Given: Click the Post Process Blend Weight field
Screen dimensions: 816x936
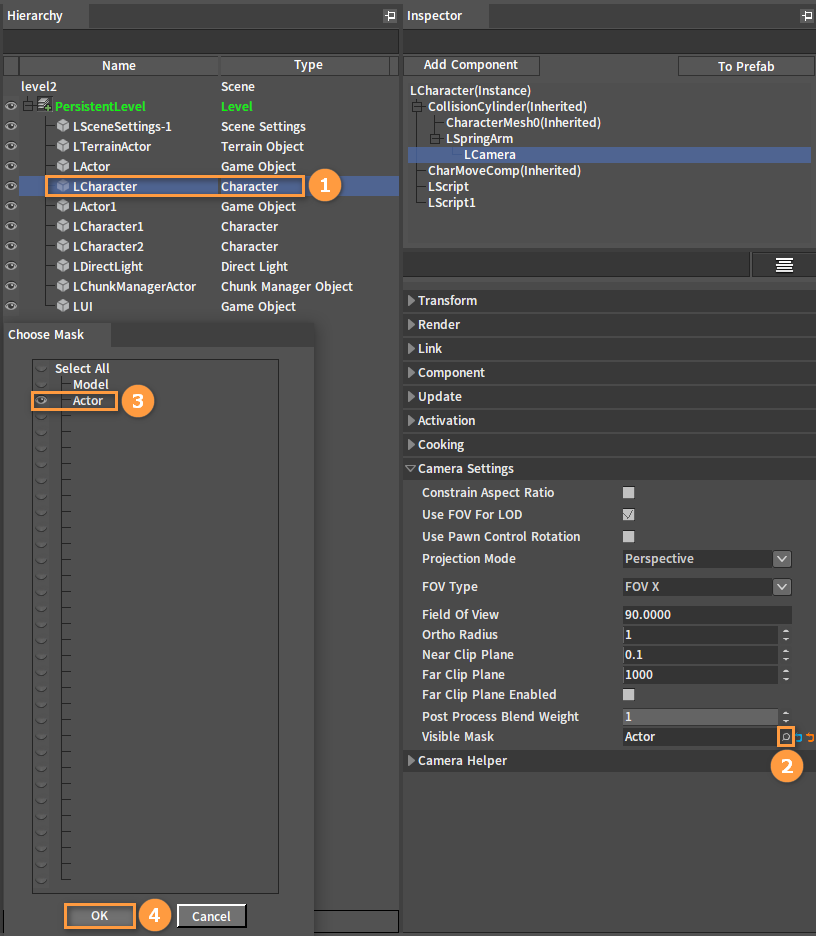Looking at the screenshot, I should pos(700,716).
